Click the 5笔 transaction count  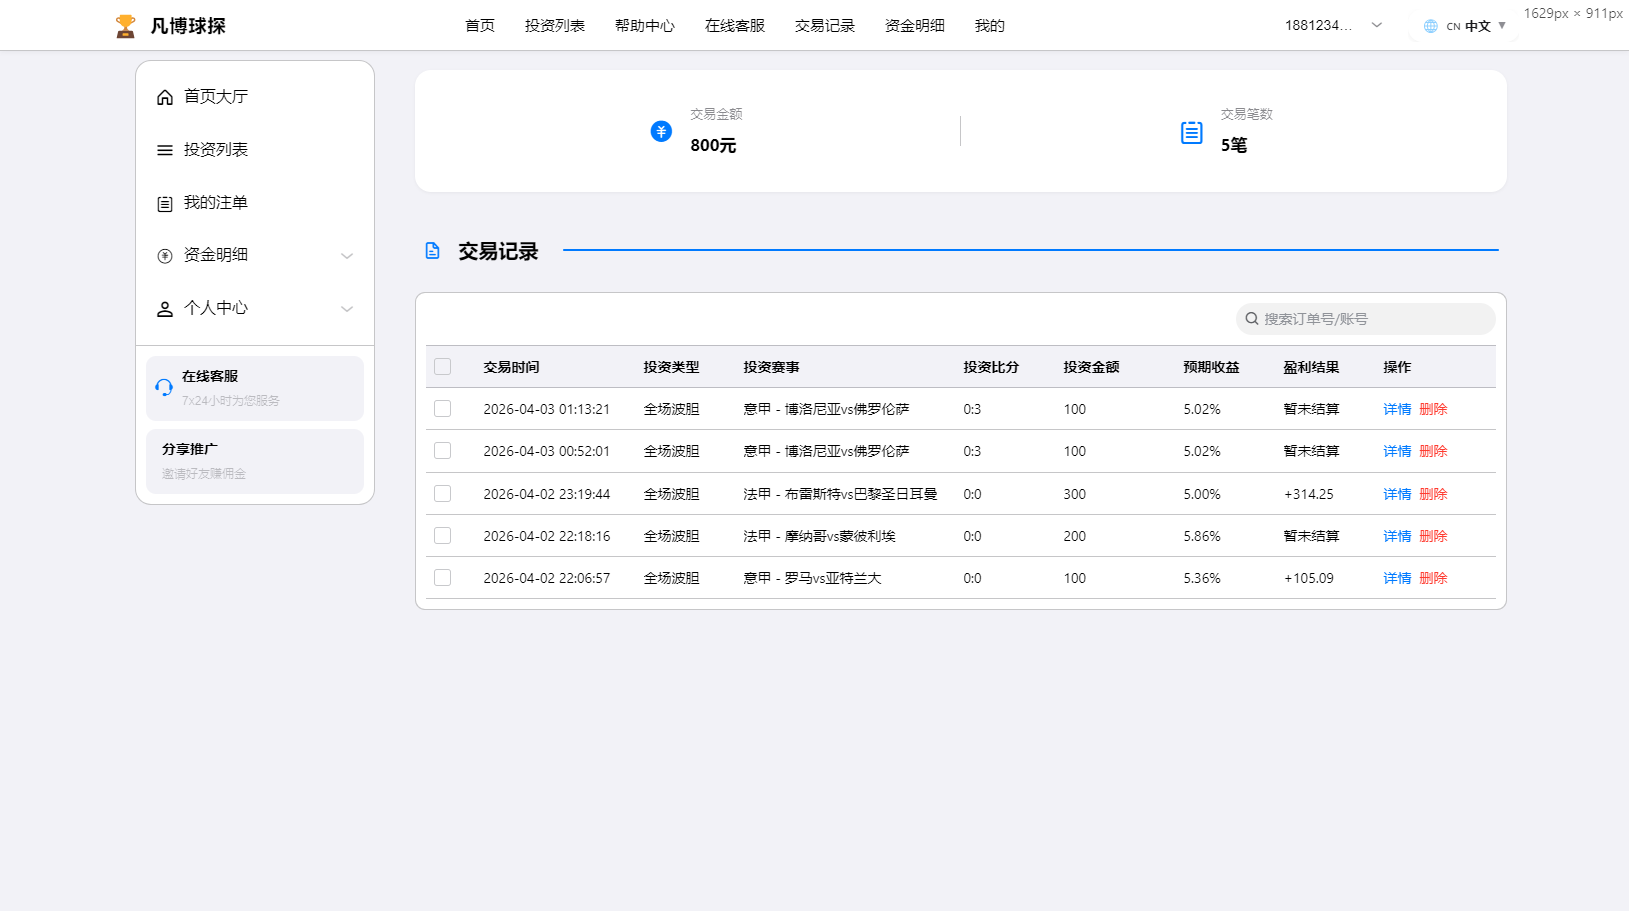click(1234, 146)
